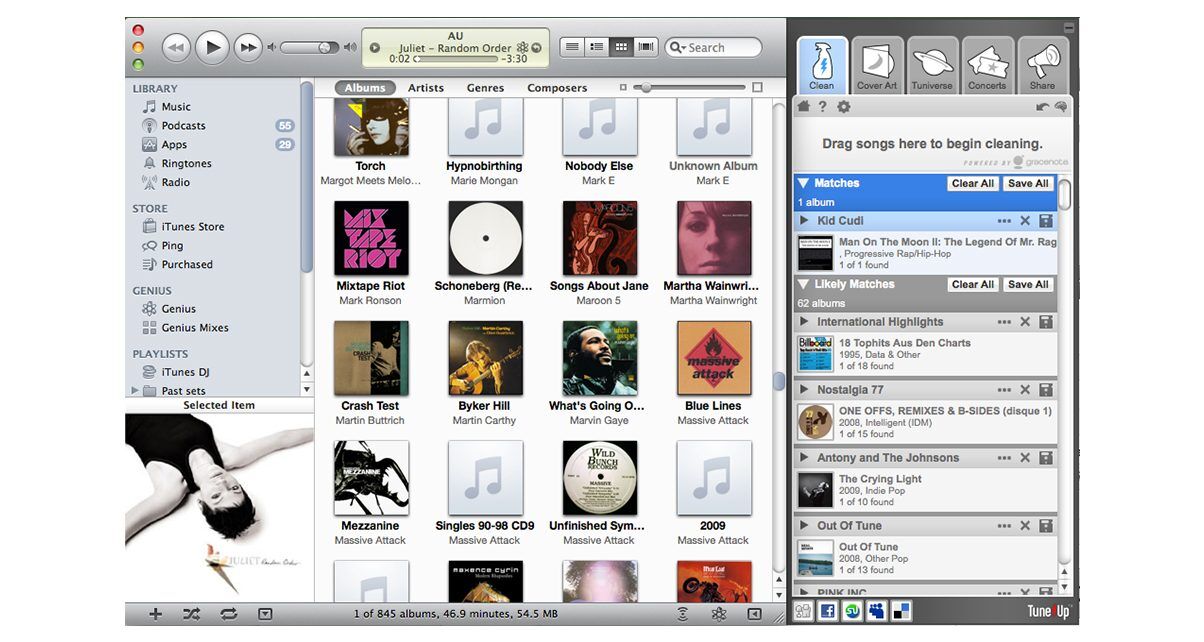Click Clear All in Likely Matches

(x=973, y=285)
